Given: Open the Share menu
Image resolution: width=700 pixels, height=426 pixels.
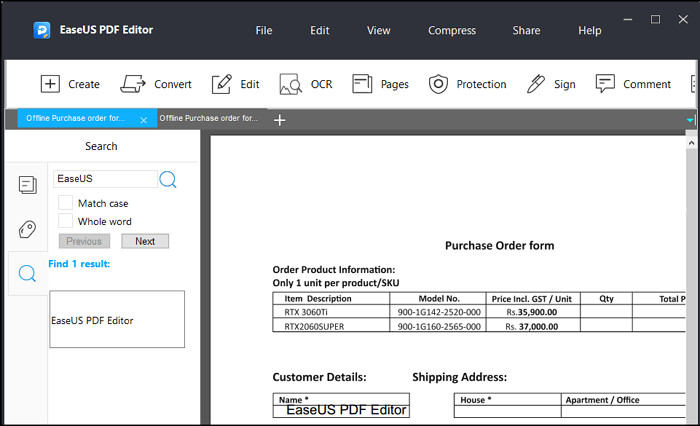Looking at the screenshot, I should click(526, 30).
